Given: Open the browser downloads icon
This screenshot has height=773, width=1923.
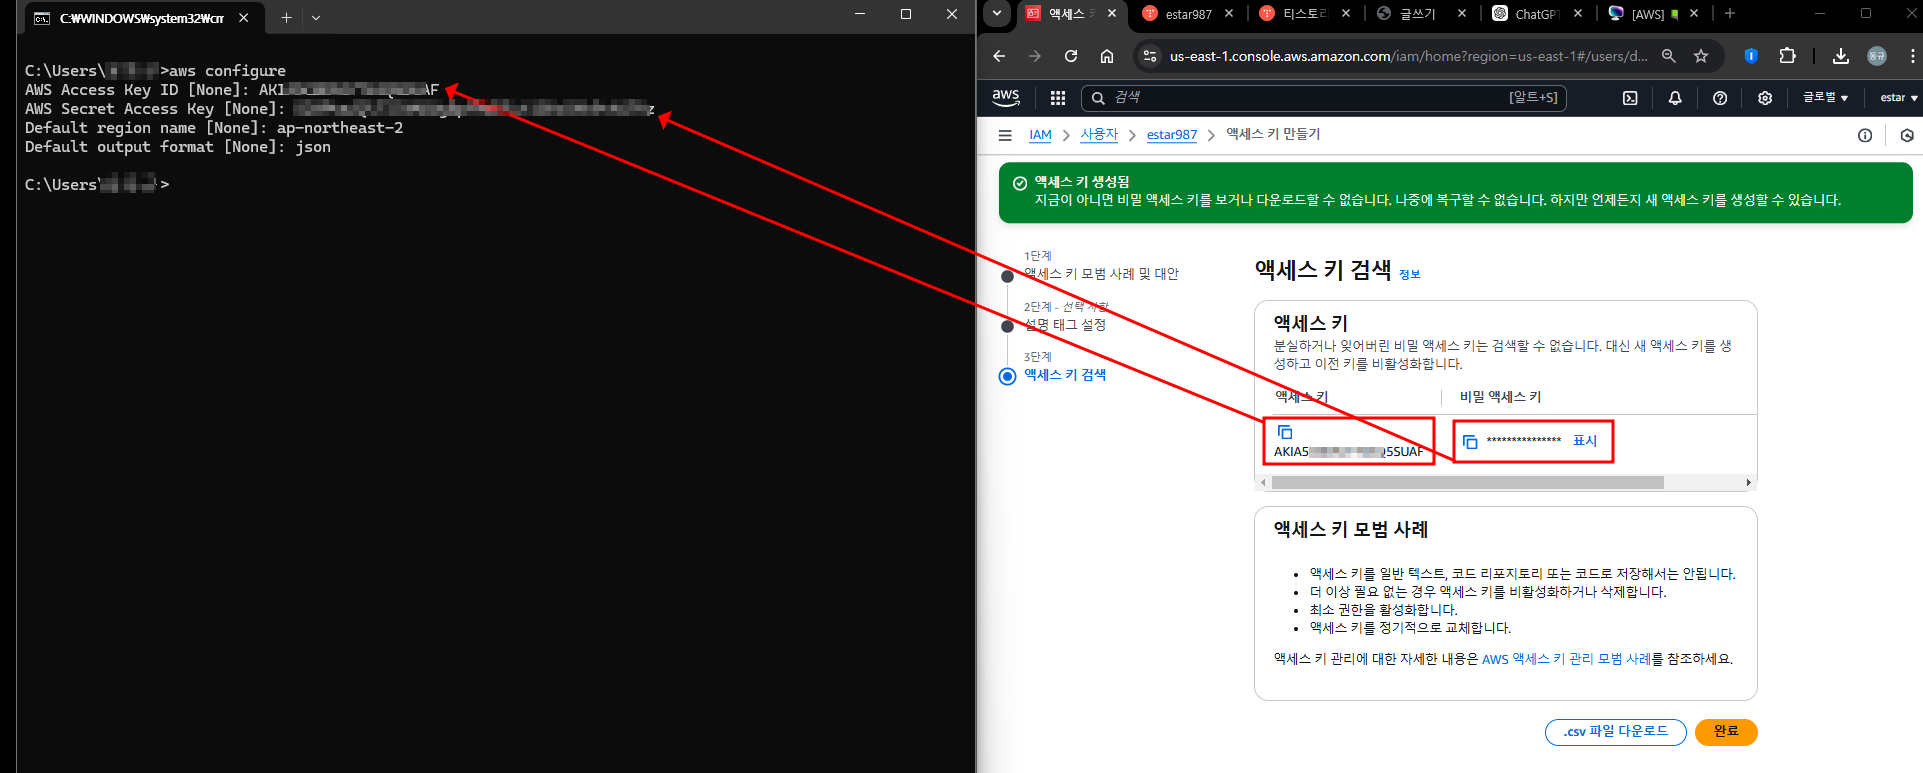Looking at the screenshot, I should pyautogui.click(x=1840, y=56).
